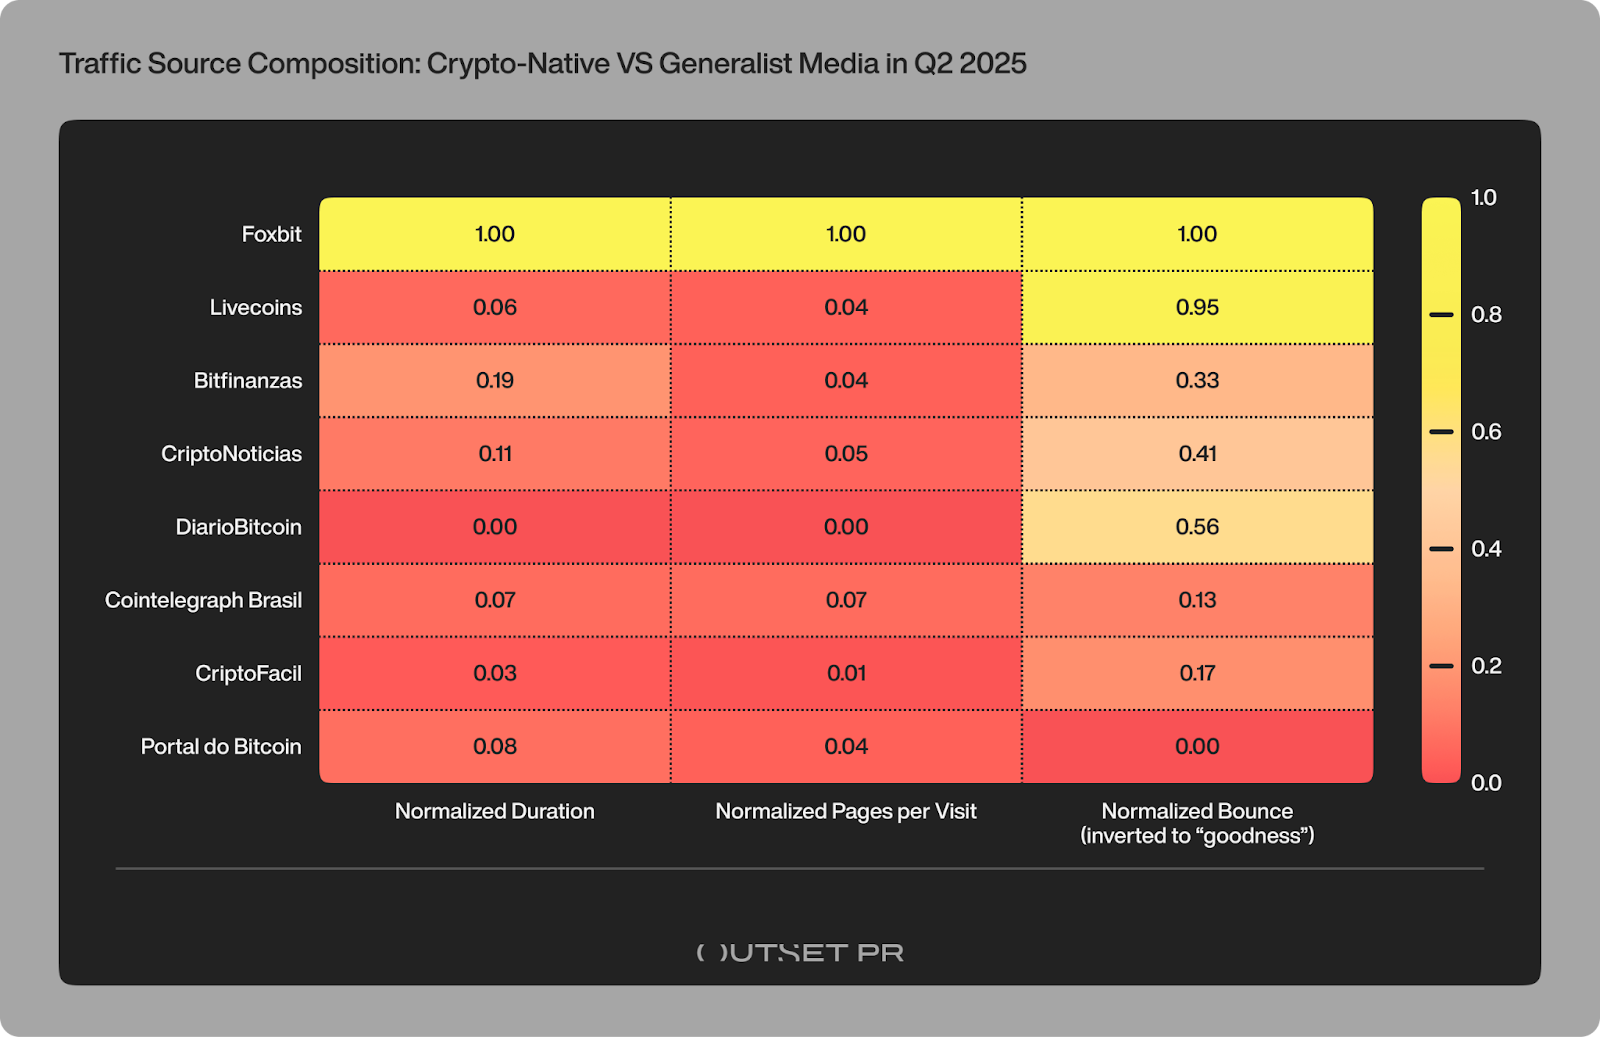
Task: Click the DiarioBitcoin 0.56 bounce cell
Action: [1197, 527]
